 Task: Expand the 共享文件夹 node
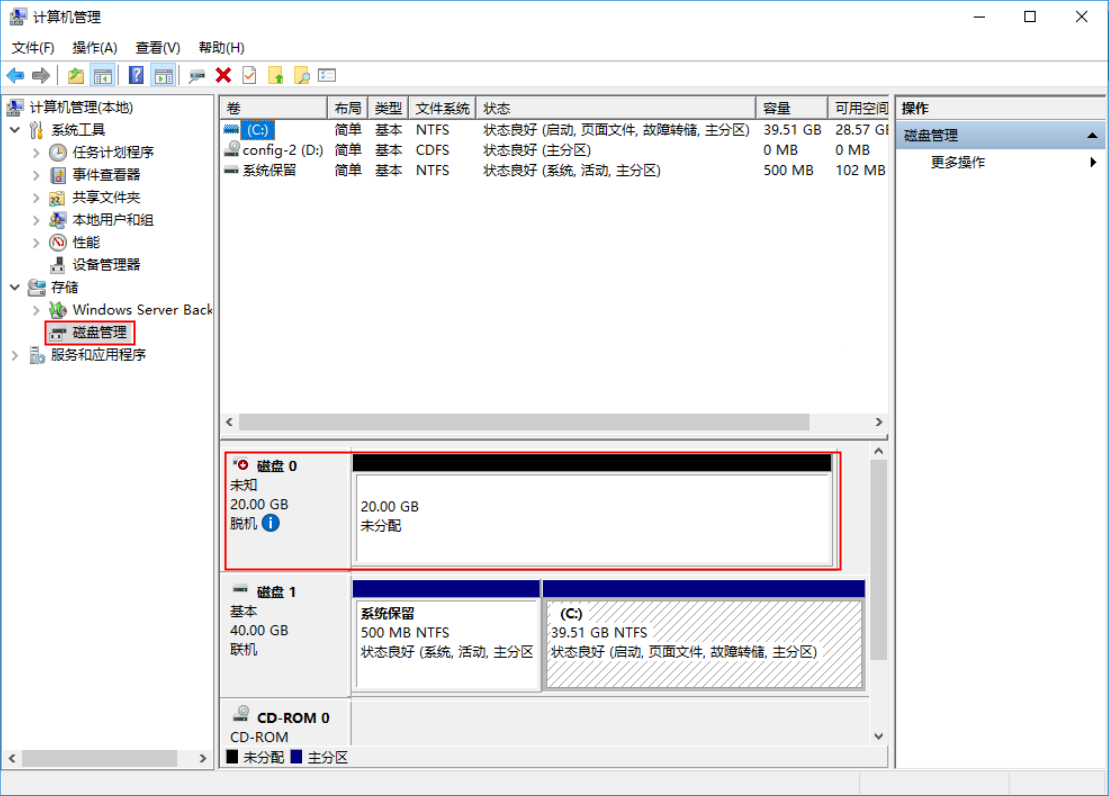[36, 197]
